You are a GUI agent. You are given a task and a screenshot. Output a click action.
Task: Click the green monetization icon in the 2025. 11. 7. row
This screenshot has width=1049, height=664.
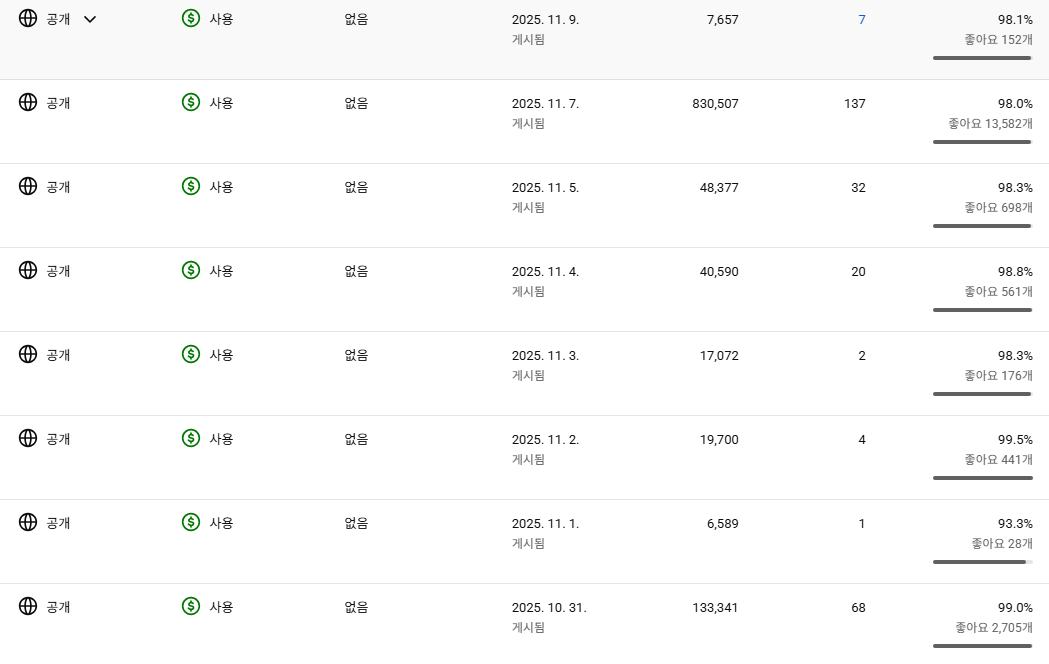click(191, 102)
